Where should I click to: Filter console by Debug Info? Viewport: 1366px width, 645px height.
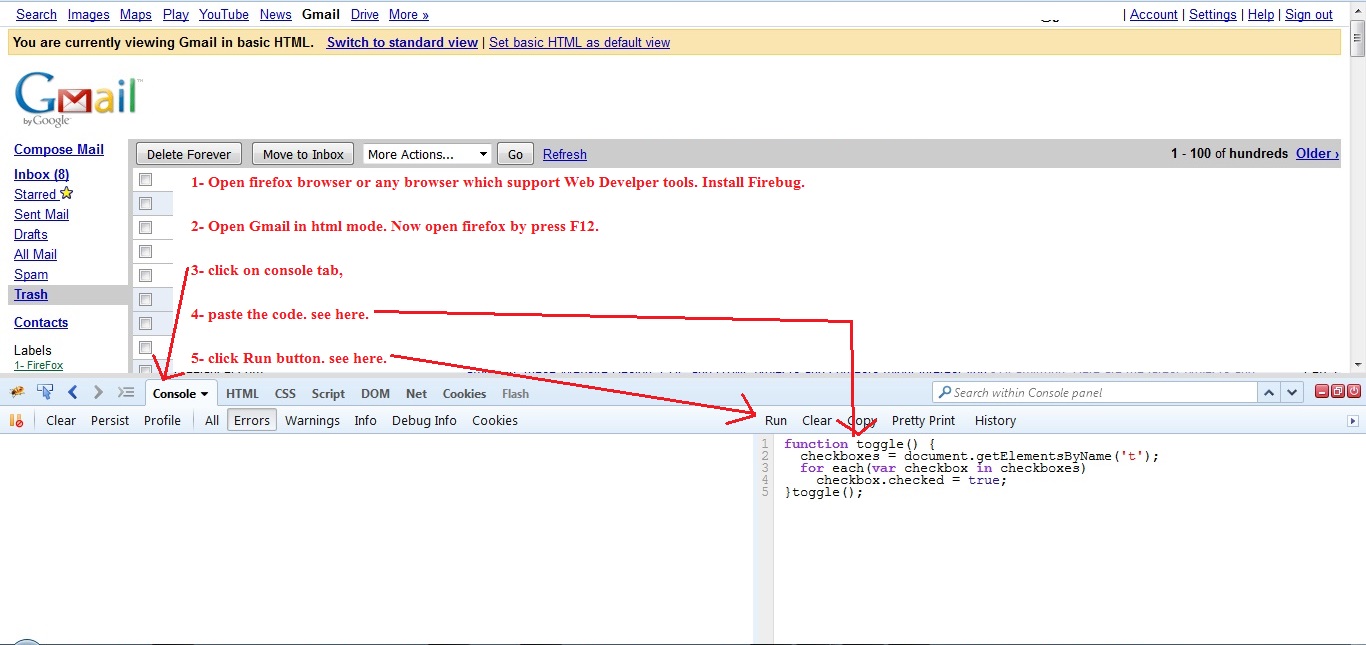click(x=424, y=421)
